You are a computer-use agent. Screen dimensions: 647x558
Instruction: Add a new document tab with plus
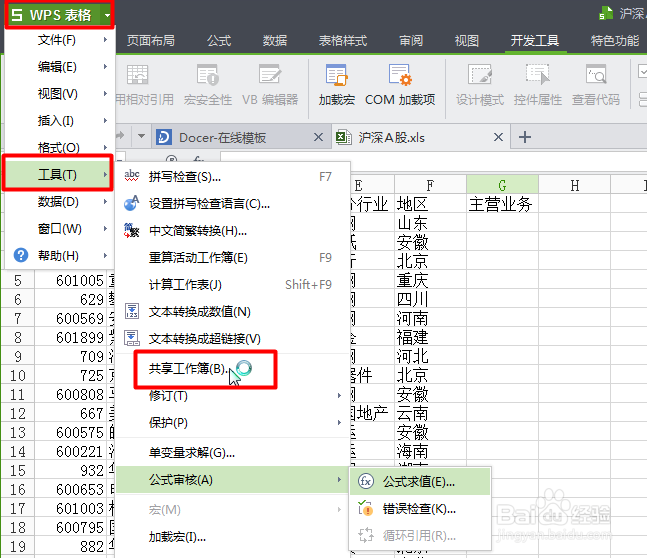(x=525, y=137)
